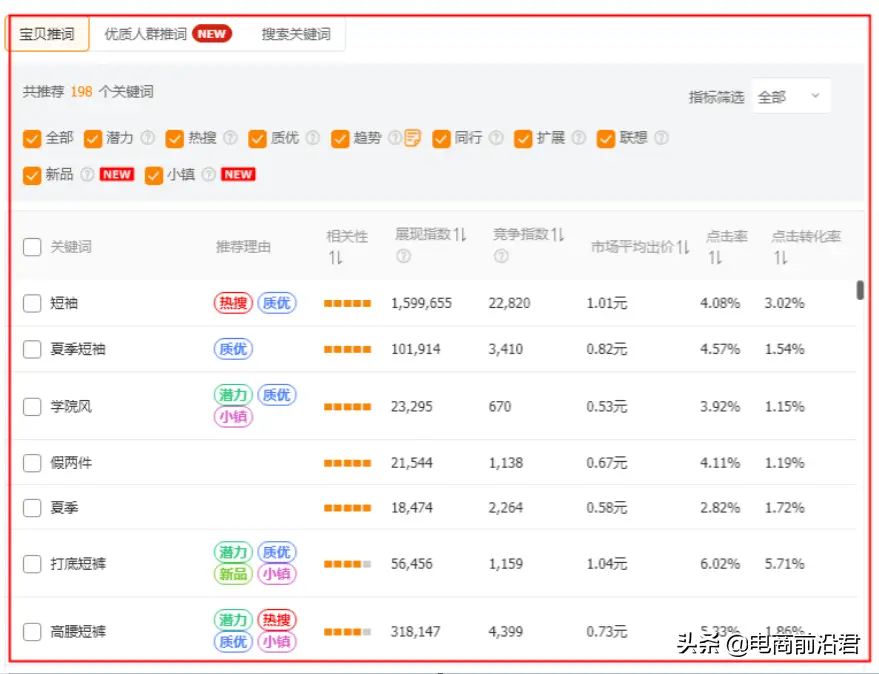The image size is (879, 674).
Task: Tick the 关键词 select-all header checkbox
Action: (x=32, y=247)
